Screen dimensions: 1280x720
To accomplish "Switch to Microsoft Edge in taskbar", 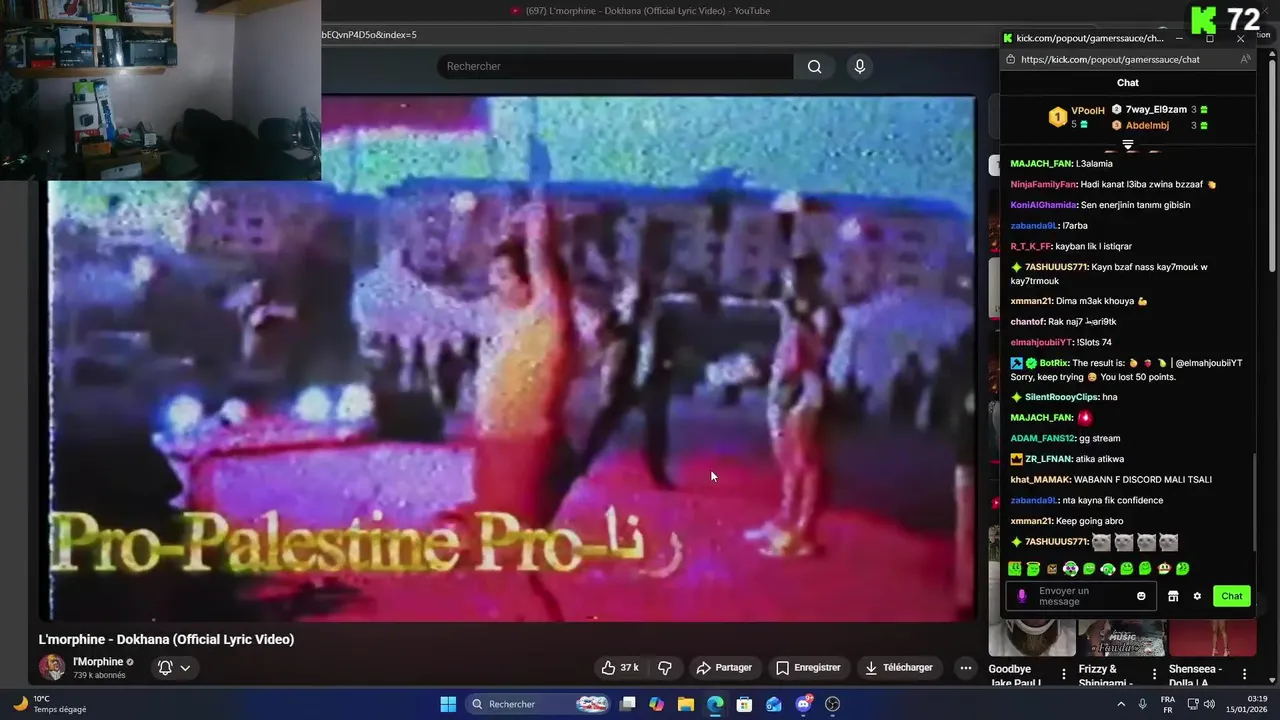I will pos(715,704).
